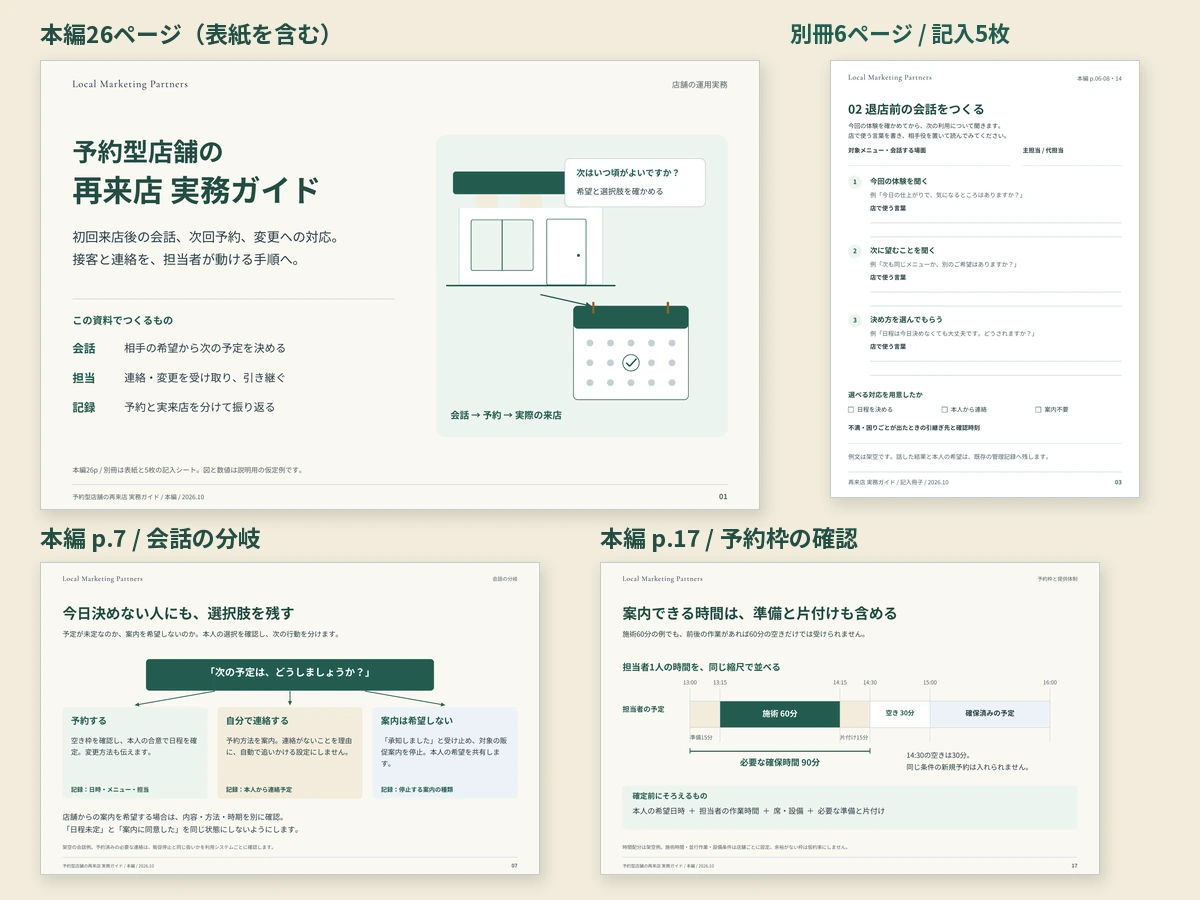1200x900 pixels.
Task: Click the caption 会話 → 予約 → 実際の来店
Action: pyautogui.click(x=506, y=414)
